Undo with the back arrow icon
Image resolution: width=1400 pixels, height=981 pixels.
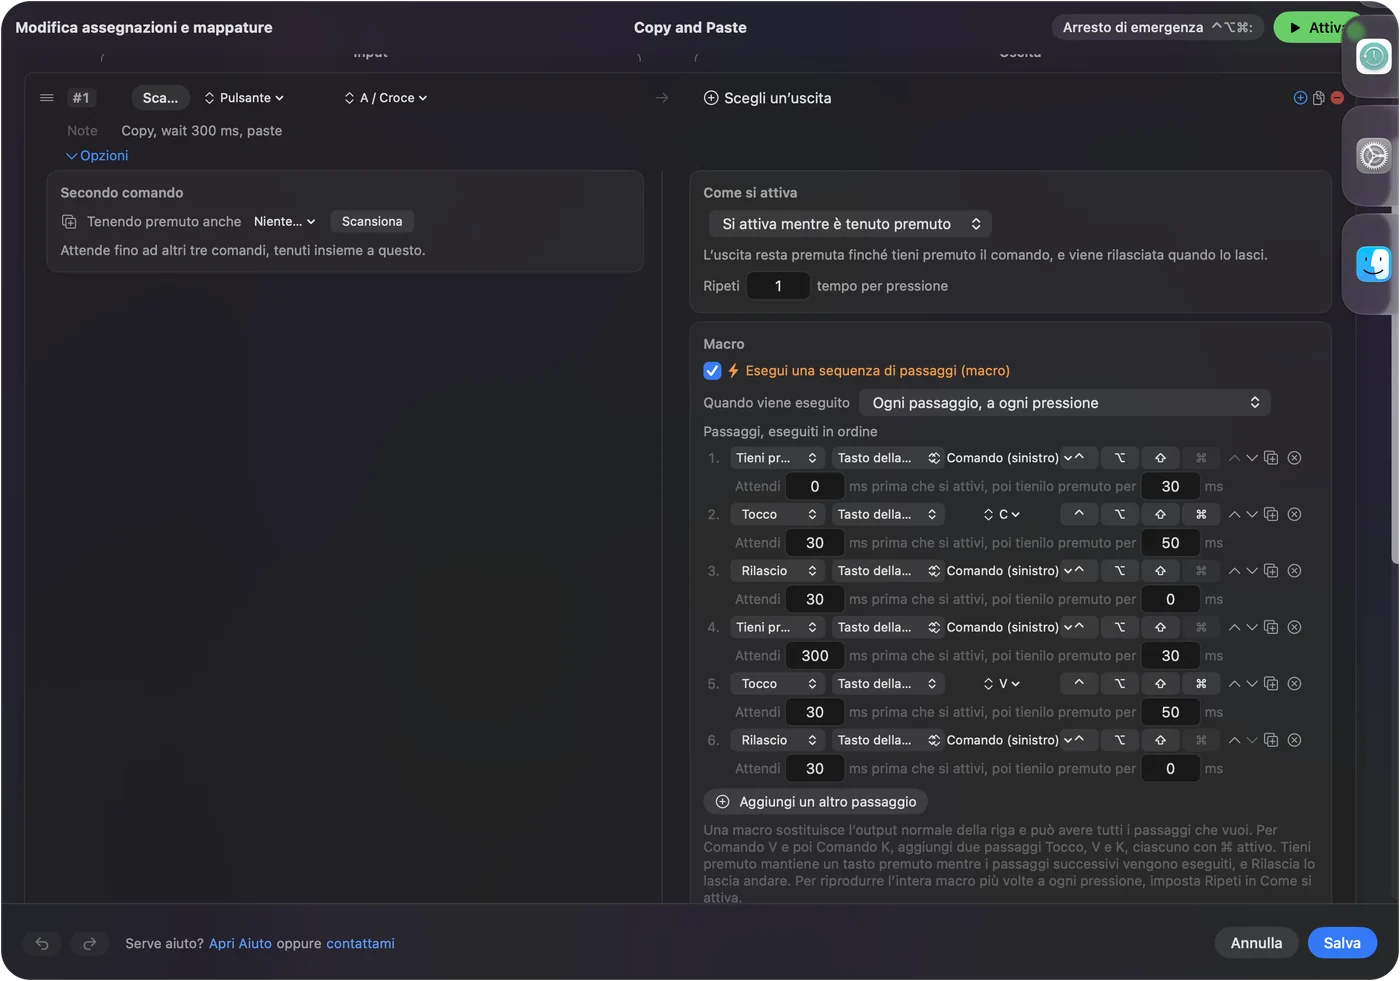(x=42, y=943)
